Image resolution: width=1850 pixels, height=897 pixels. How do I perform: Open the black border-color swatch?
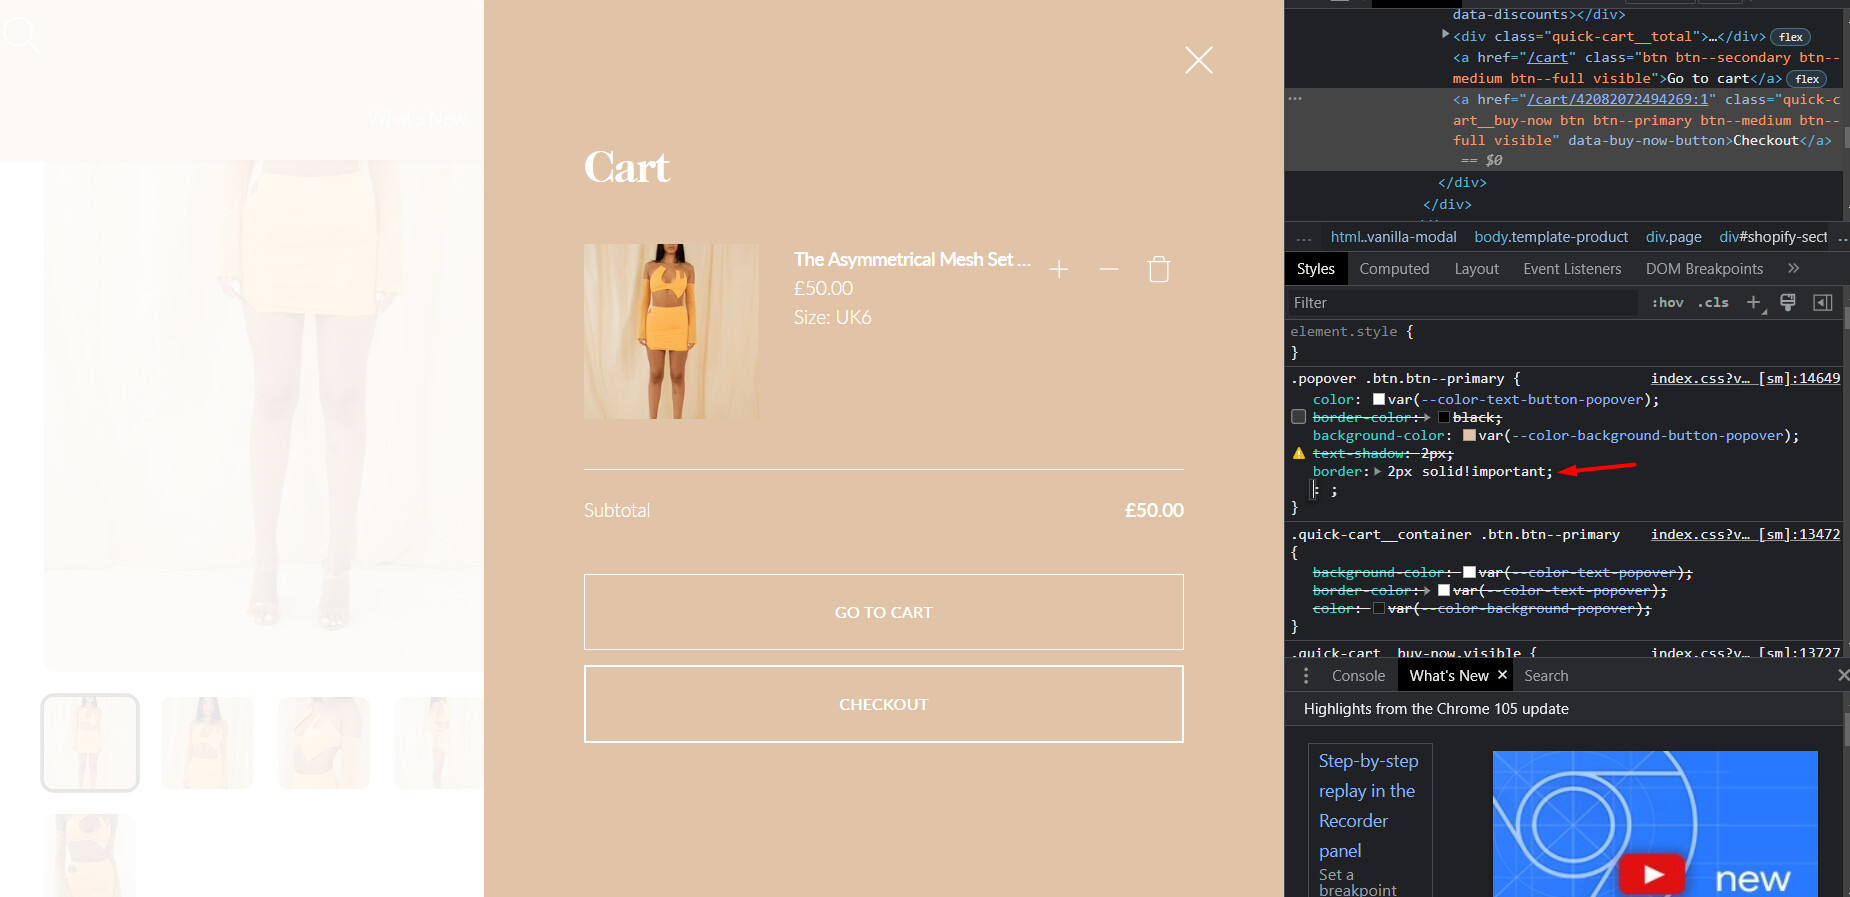click(1444, 417)
